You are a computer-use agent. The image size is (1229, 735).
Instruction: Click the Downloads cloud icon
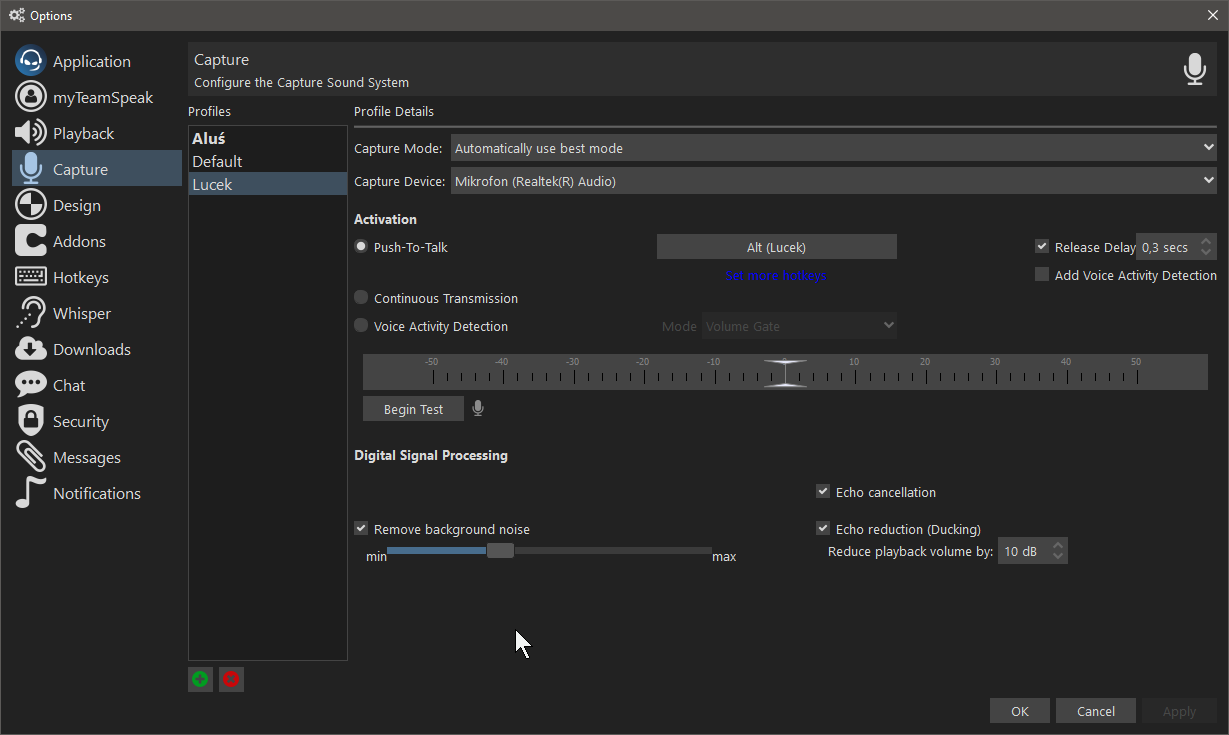[x=31, y=349]
